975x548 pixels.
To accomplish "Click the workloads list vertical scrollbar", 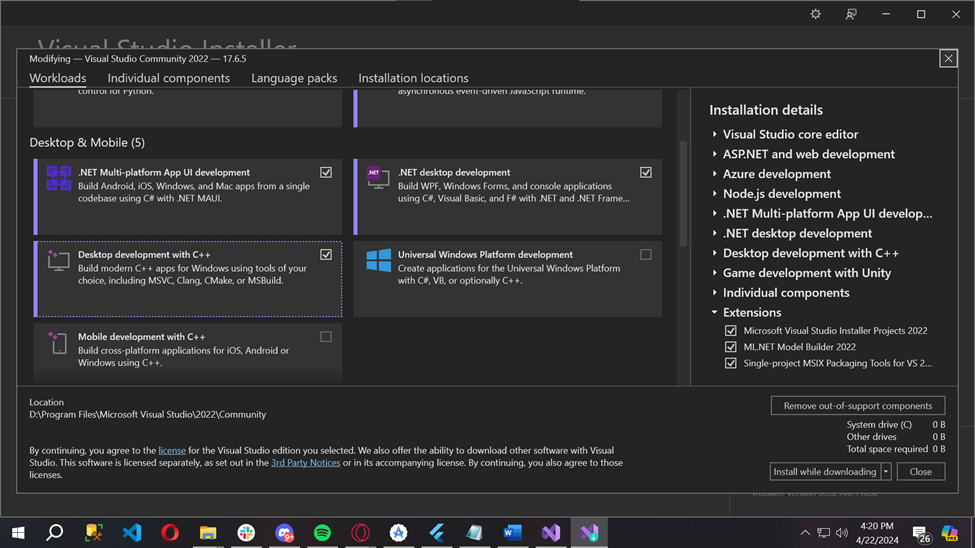I will 683,194.
